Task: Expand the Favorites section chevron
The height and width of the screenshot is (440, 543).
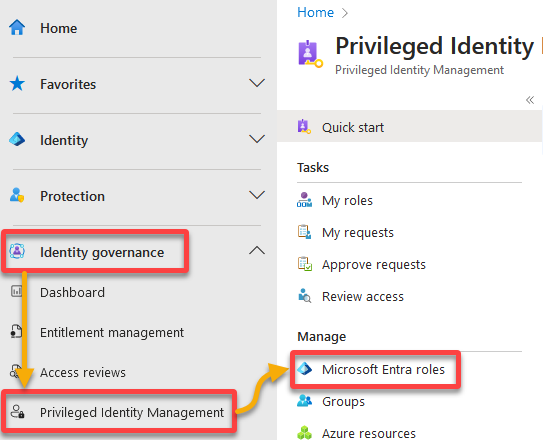Action: tap(257, 83)
